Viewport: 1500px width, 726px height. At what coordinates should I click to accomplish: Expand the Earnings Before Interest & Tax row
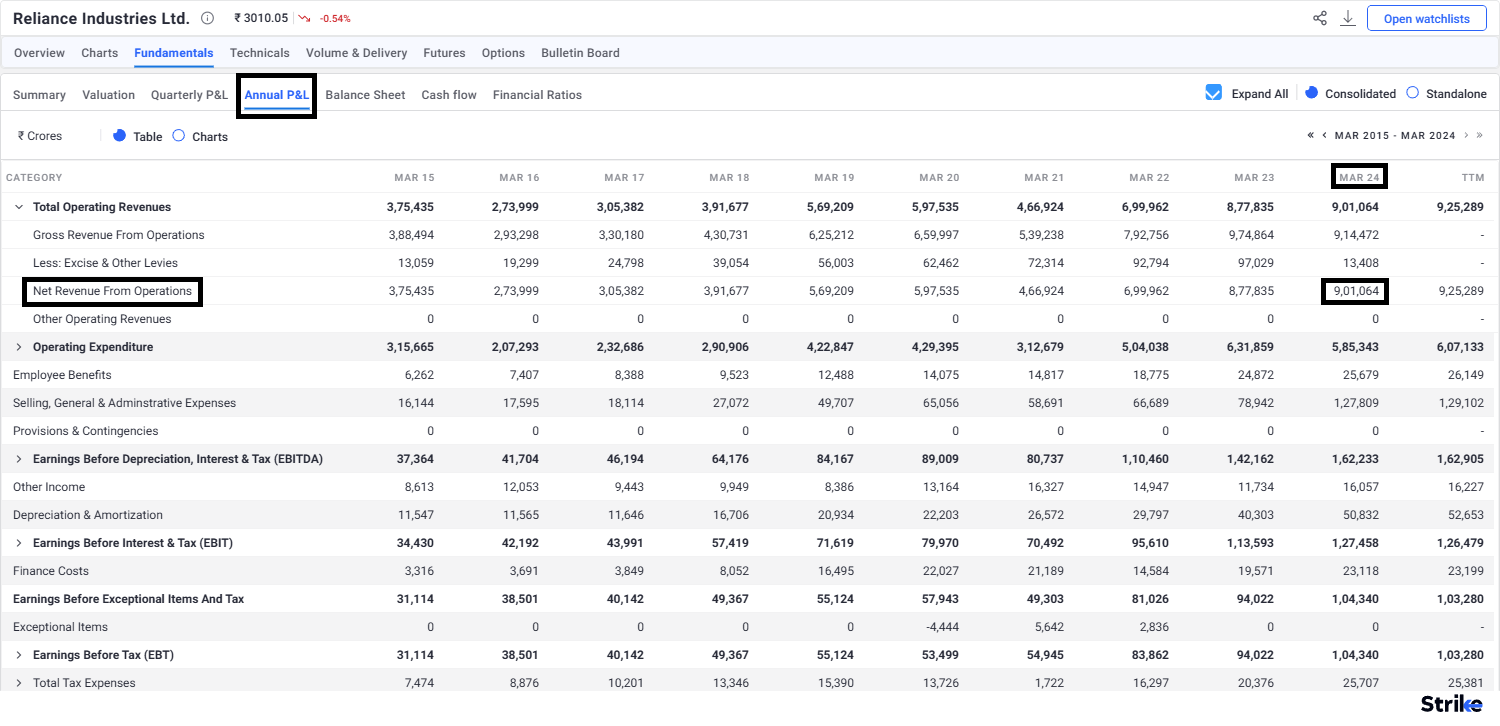[x=18, y=543]
